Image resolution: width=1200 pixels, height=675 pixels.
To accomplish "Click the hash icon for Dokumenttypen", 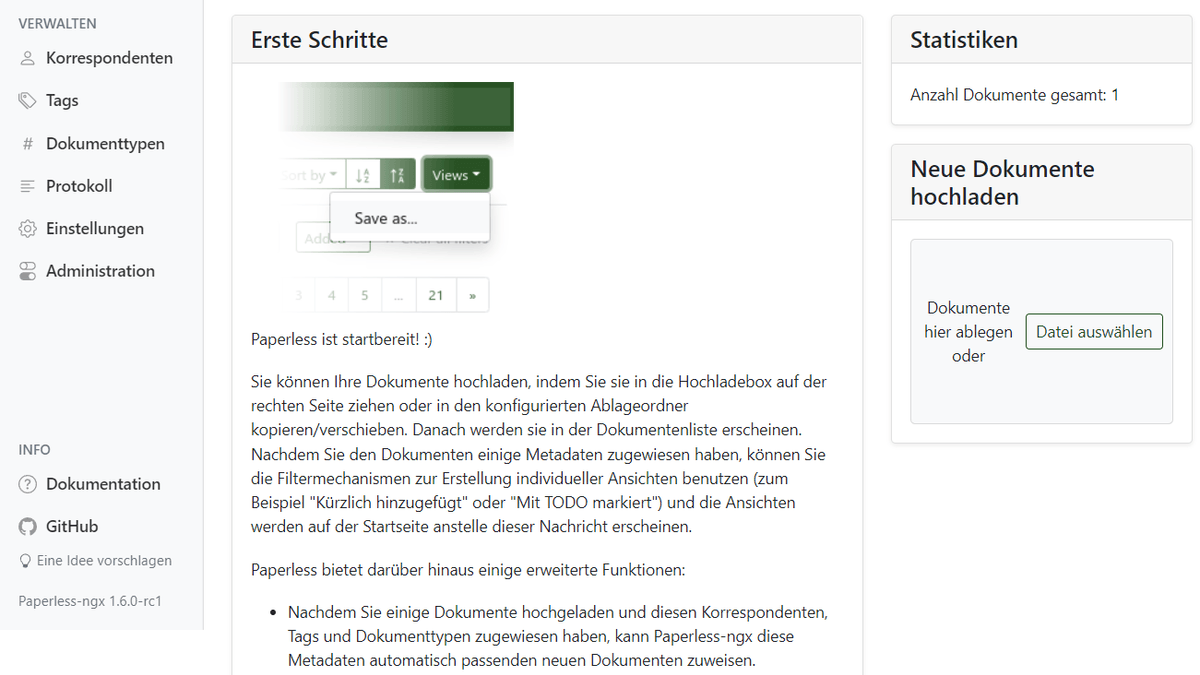I will click(x=27, y=144).
